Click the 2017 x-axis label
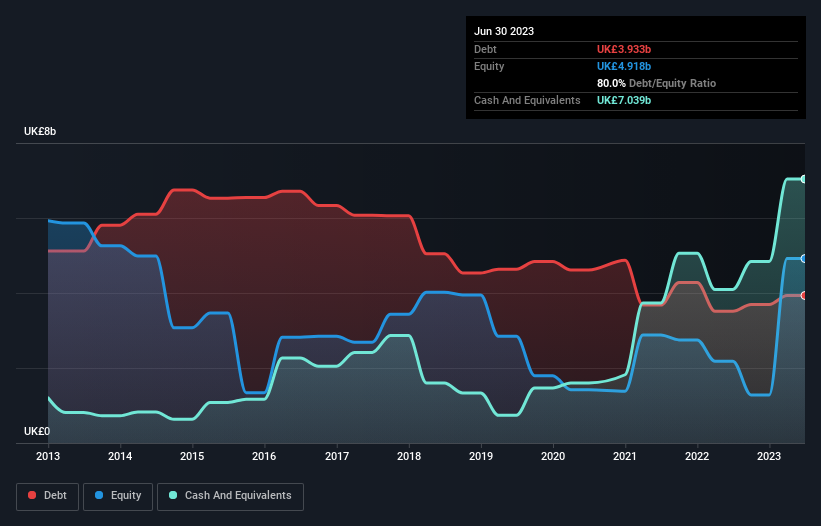This screenshot has height=526, width=821. [337, 456]
